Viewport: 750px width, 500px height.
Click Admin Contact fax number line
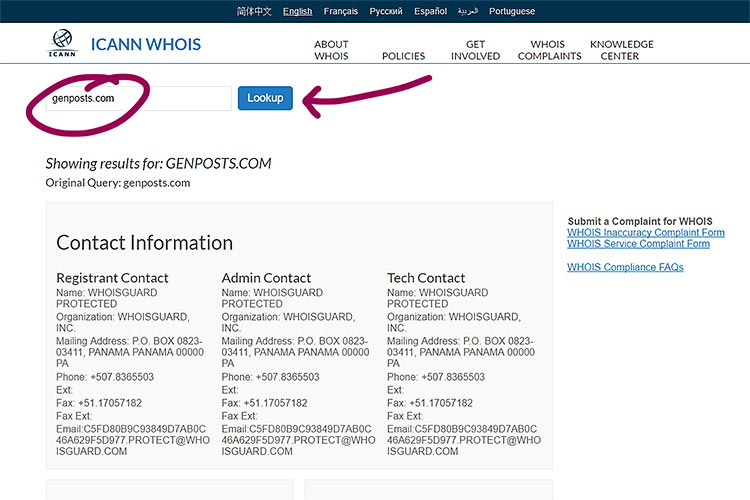[265, 403]
